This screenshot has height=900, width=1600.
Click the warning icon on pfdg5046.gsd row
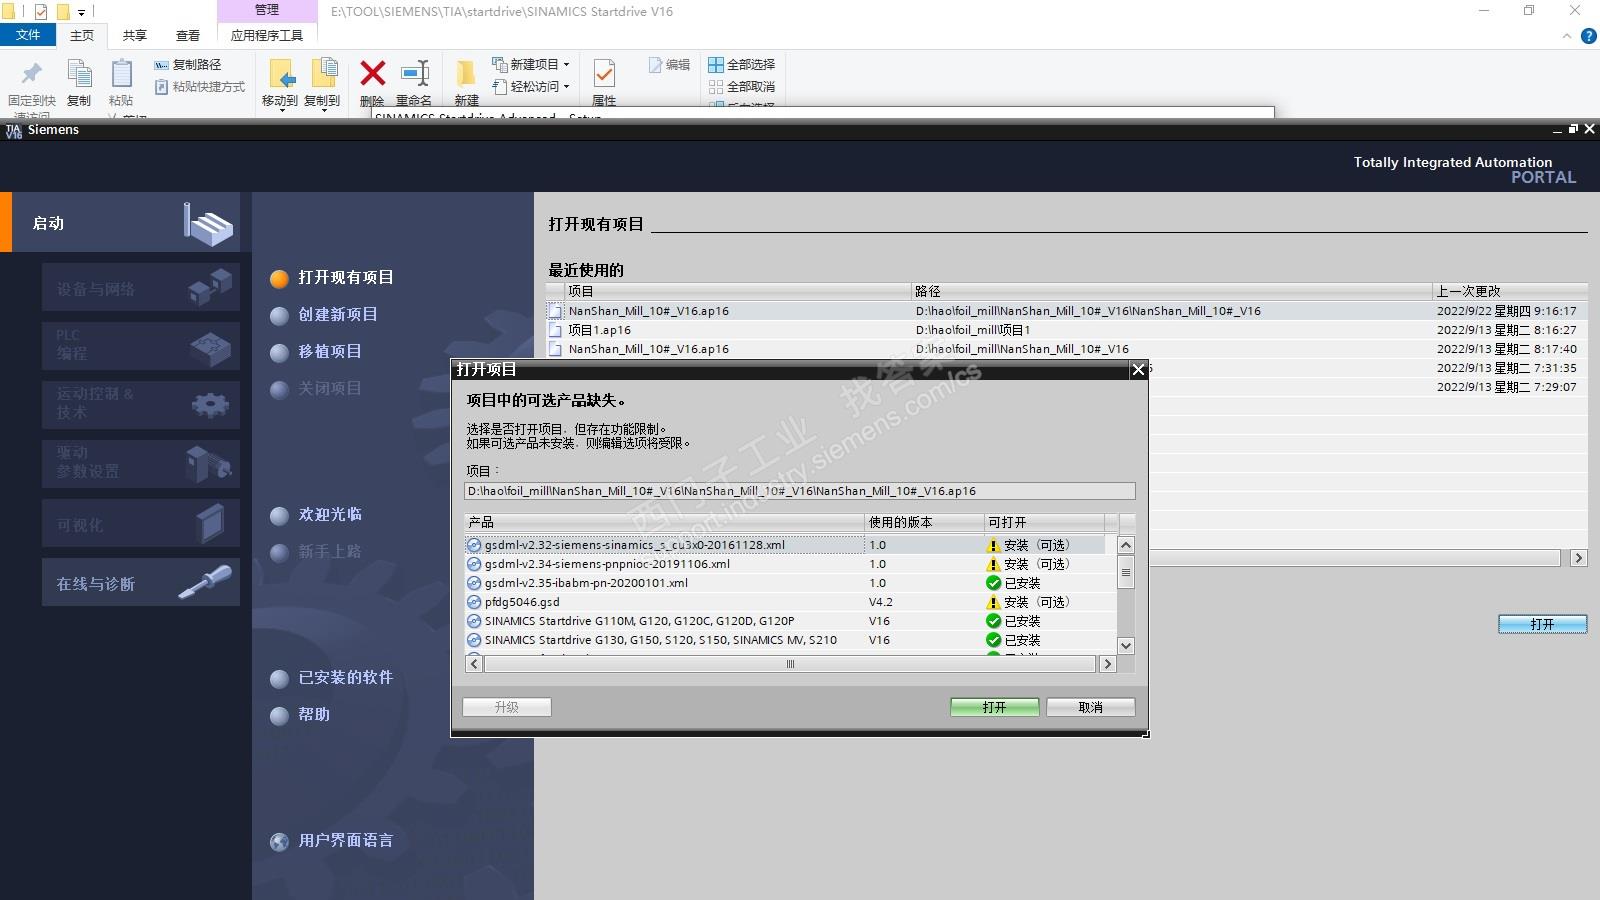click(x=993, y=602)
